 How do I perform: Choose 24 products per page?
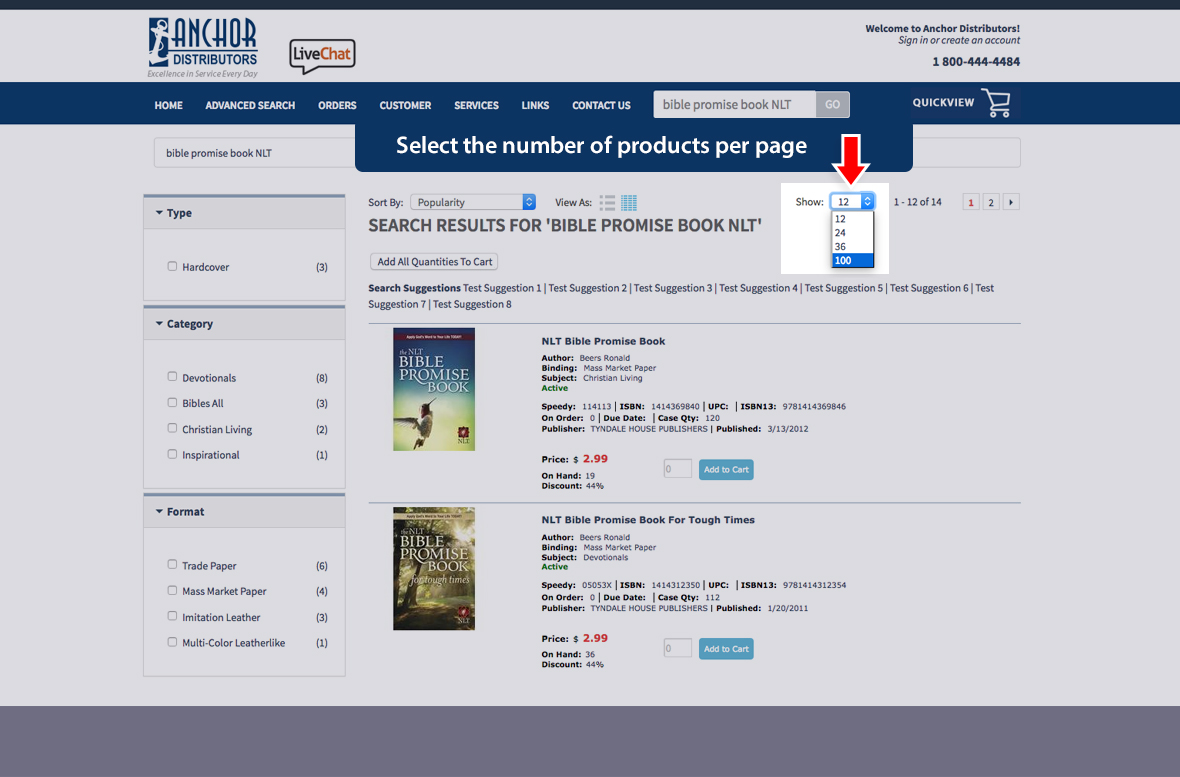pos(853,233)
